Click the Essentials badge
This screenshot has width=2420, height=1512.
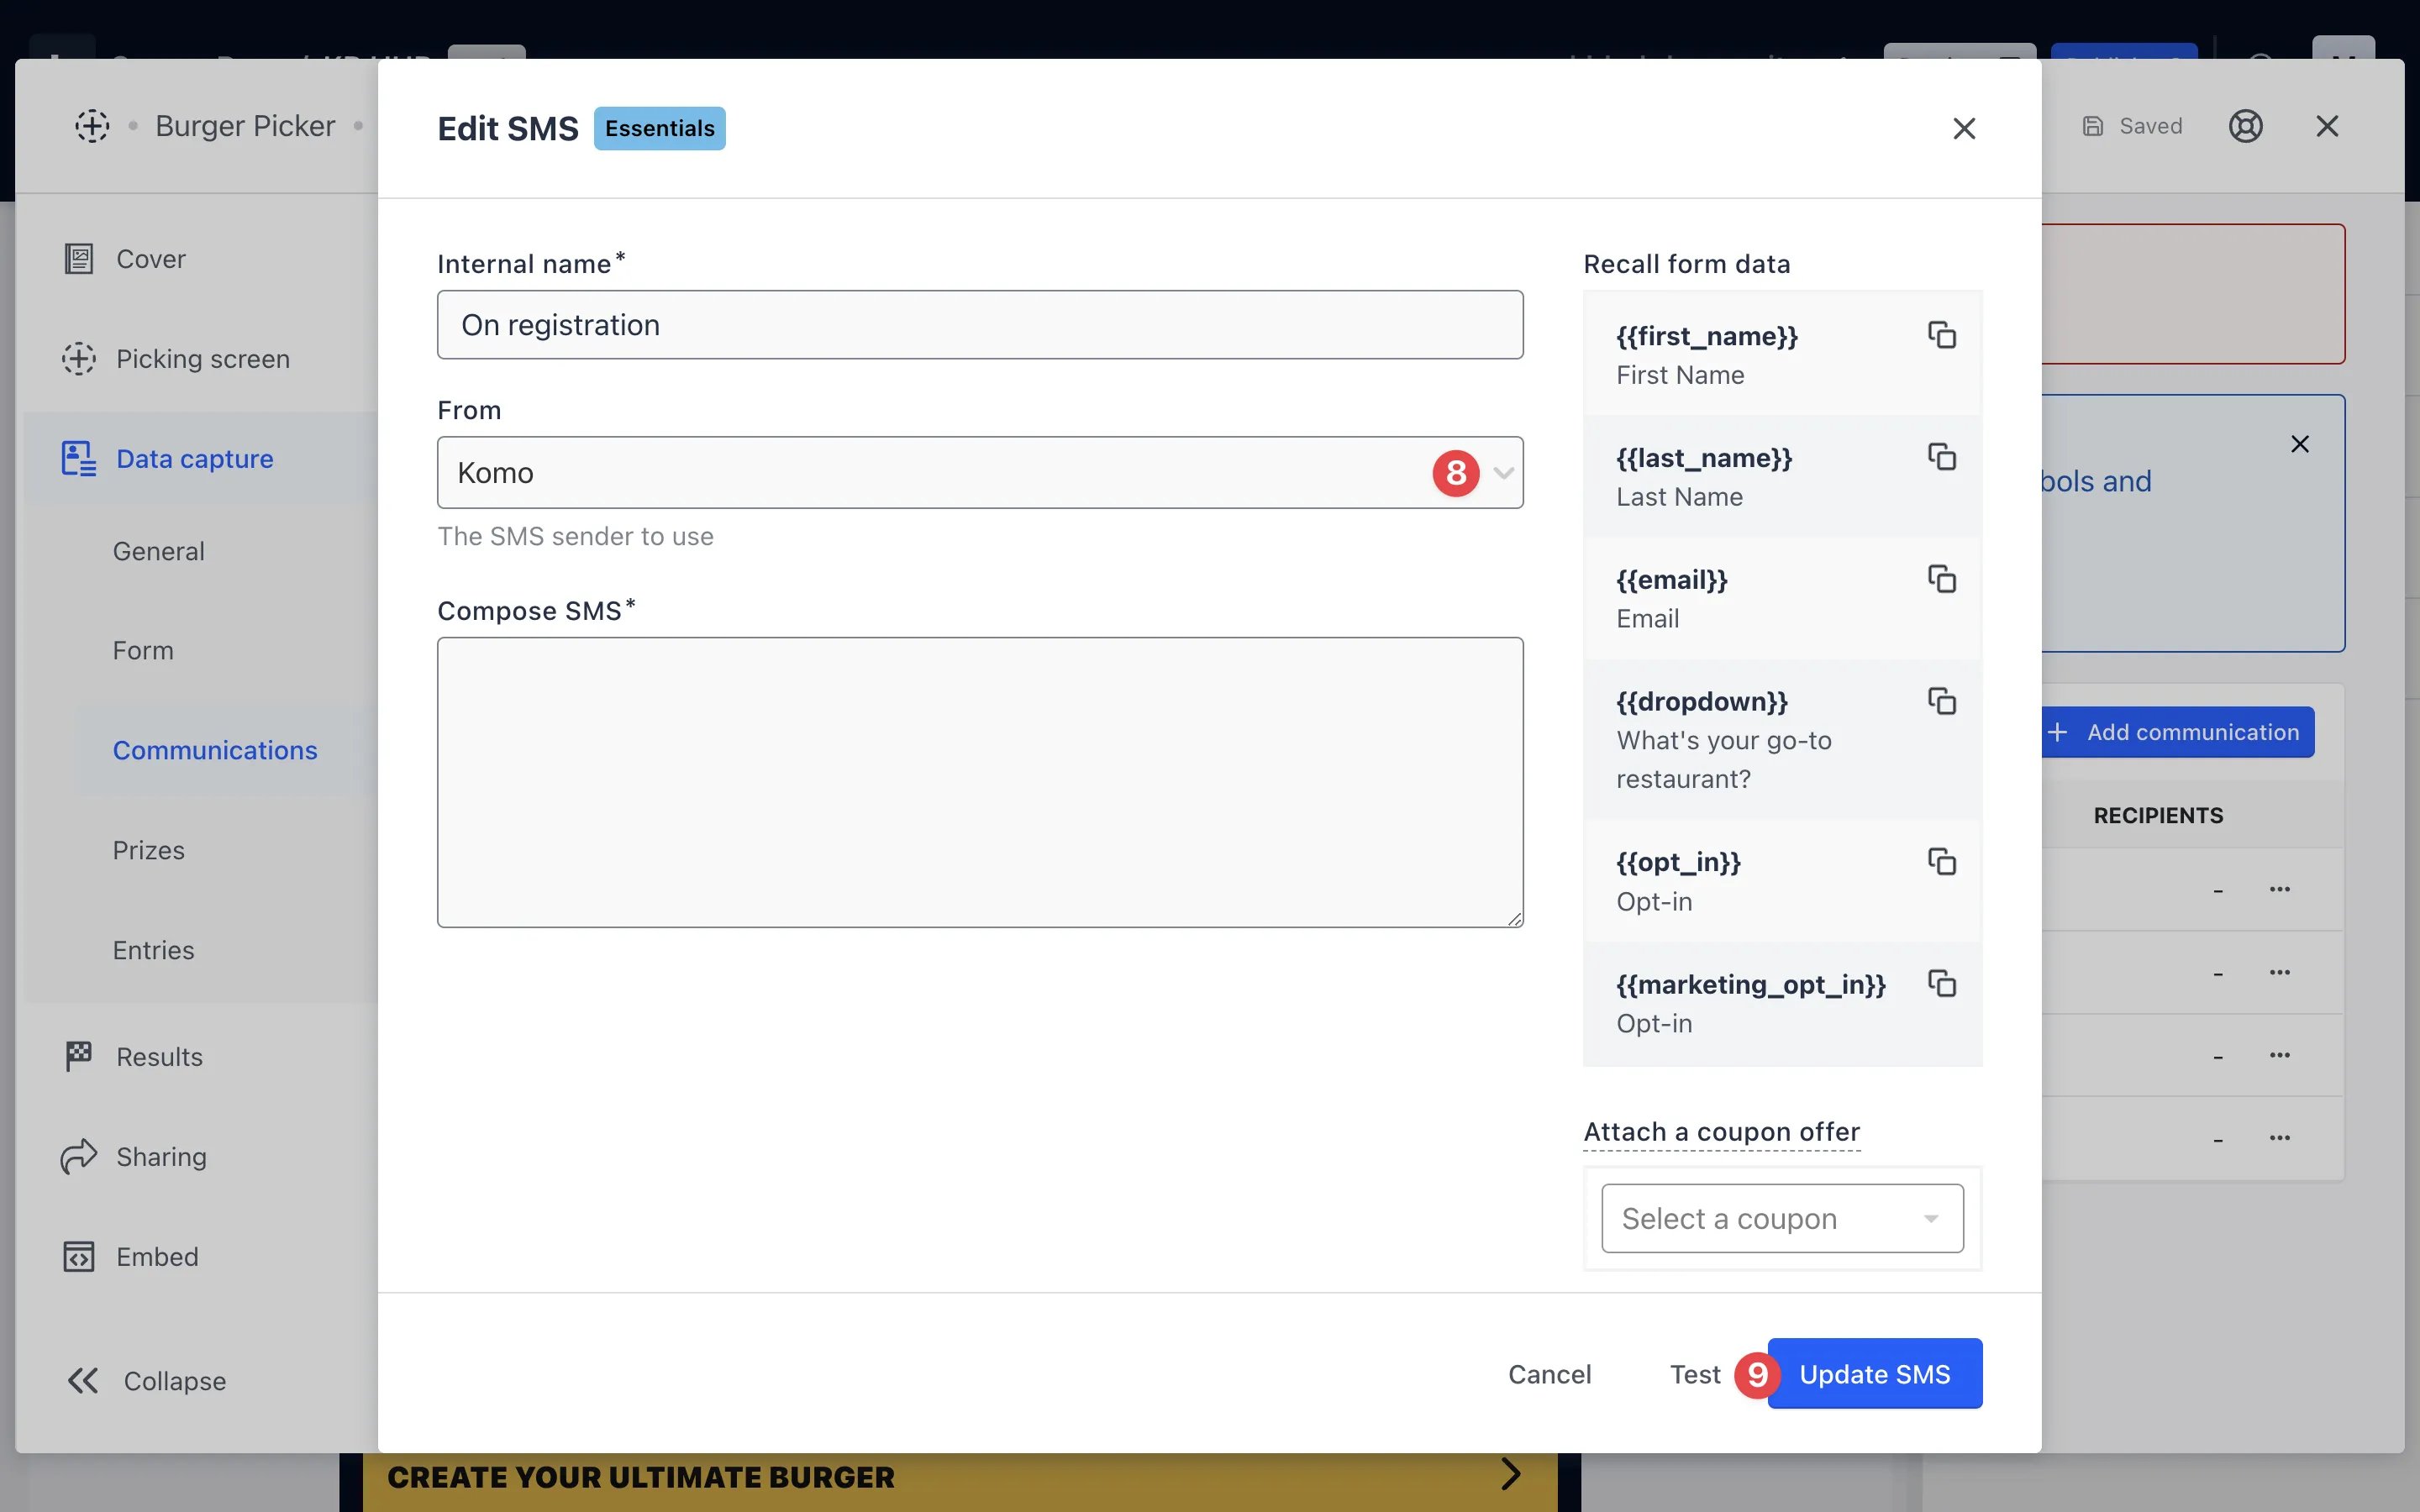click(x=660, y=128)
